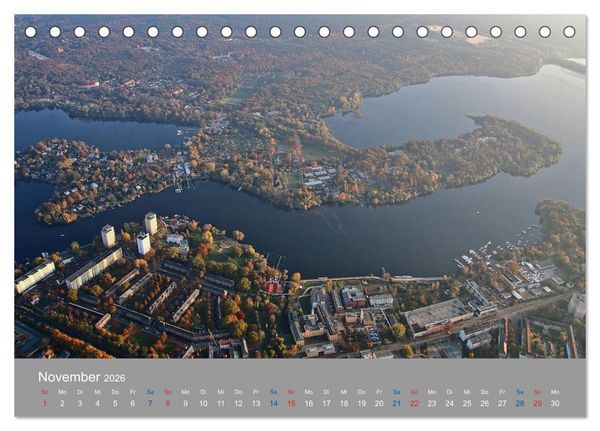This screenshot has height=431, width=600.
Task: Select date 20 in the calendar row
Action: pyautogui.click(x=379, y=403)
